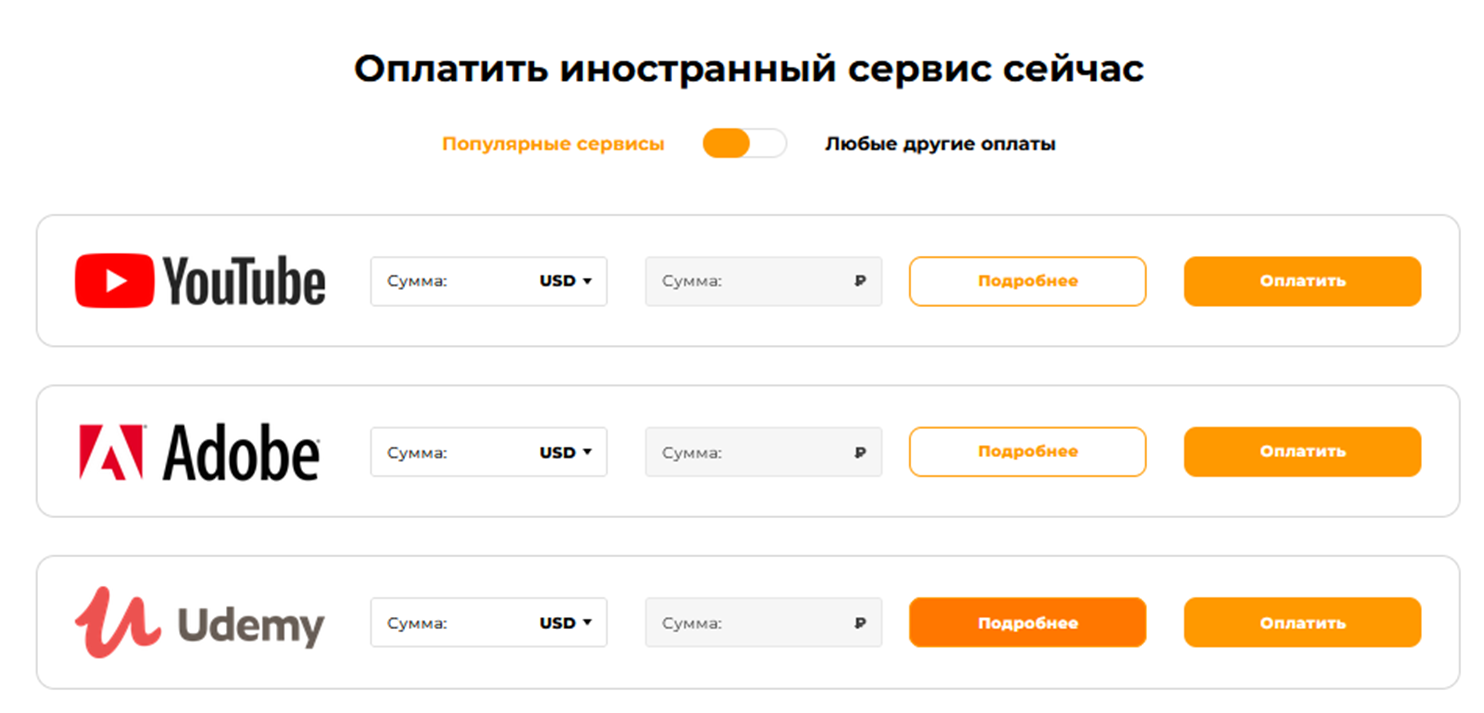The height and width of the screenshot is (713, 1484).
Task: Click the Udemy ruble amount field
Action: point(750,623)
